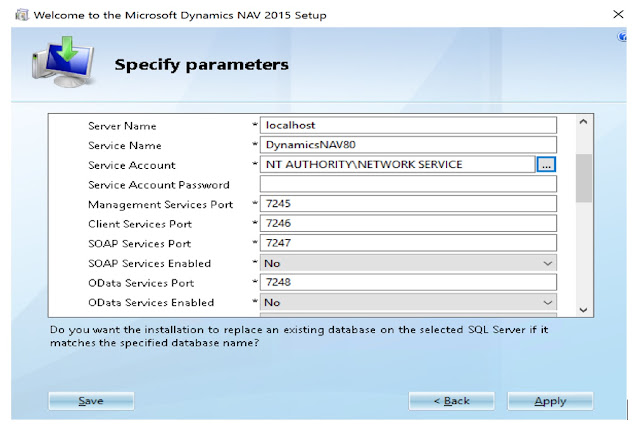The width and height of the screenshot is (640, 429).
Task: Open the OData Services Enabled dropdown
Action: [408, 302]
